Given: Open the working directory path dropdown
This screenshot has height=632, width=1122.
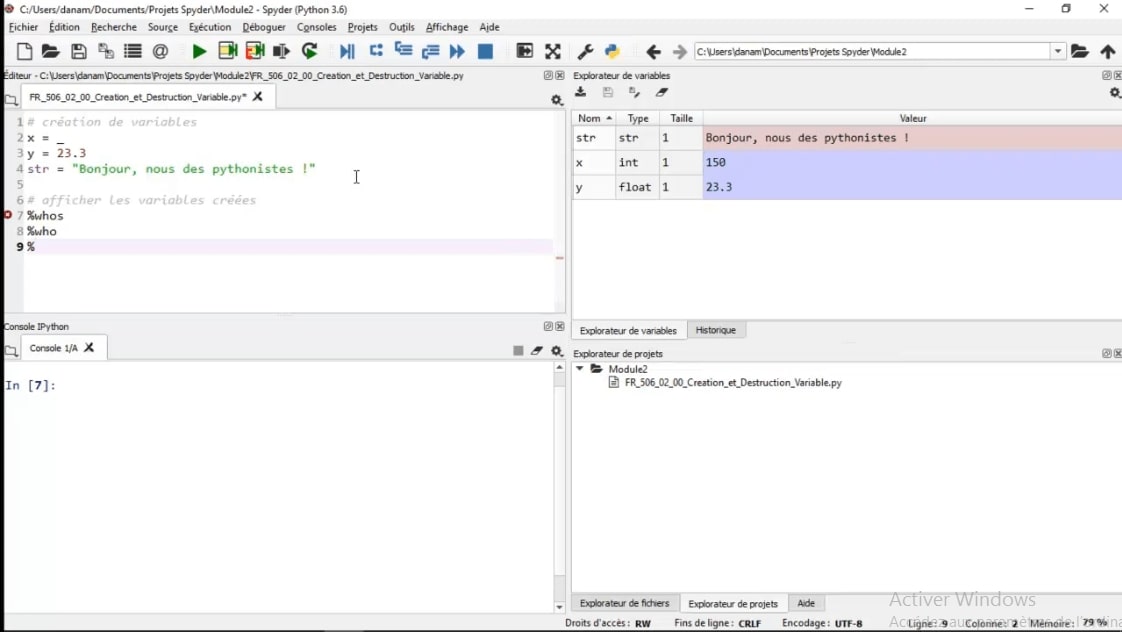Looking at the screenshot, I should click(x=1057, y=51).
